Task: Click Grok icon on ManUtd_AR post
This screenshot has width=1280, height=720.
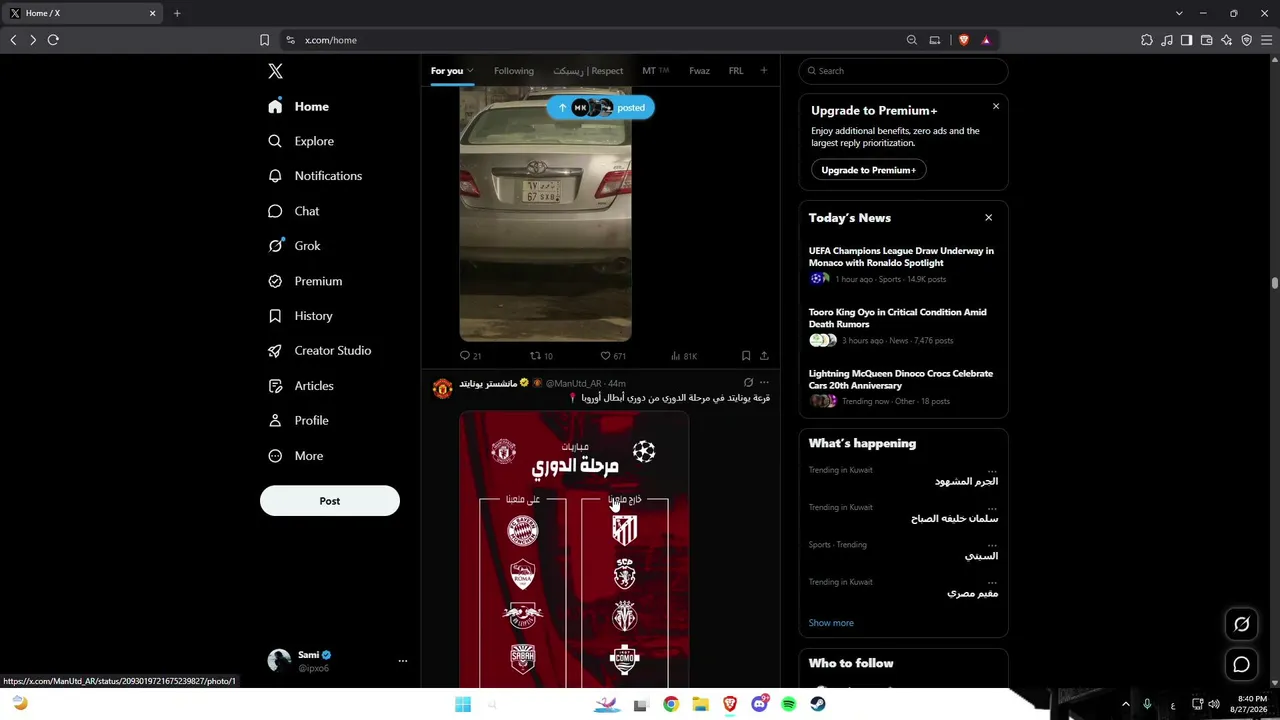Action: click(x=748, y=383)
